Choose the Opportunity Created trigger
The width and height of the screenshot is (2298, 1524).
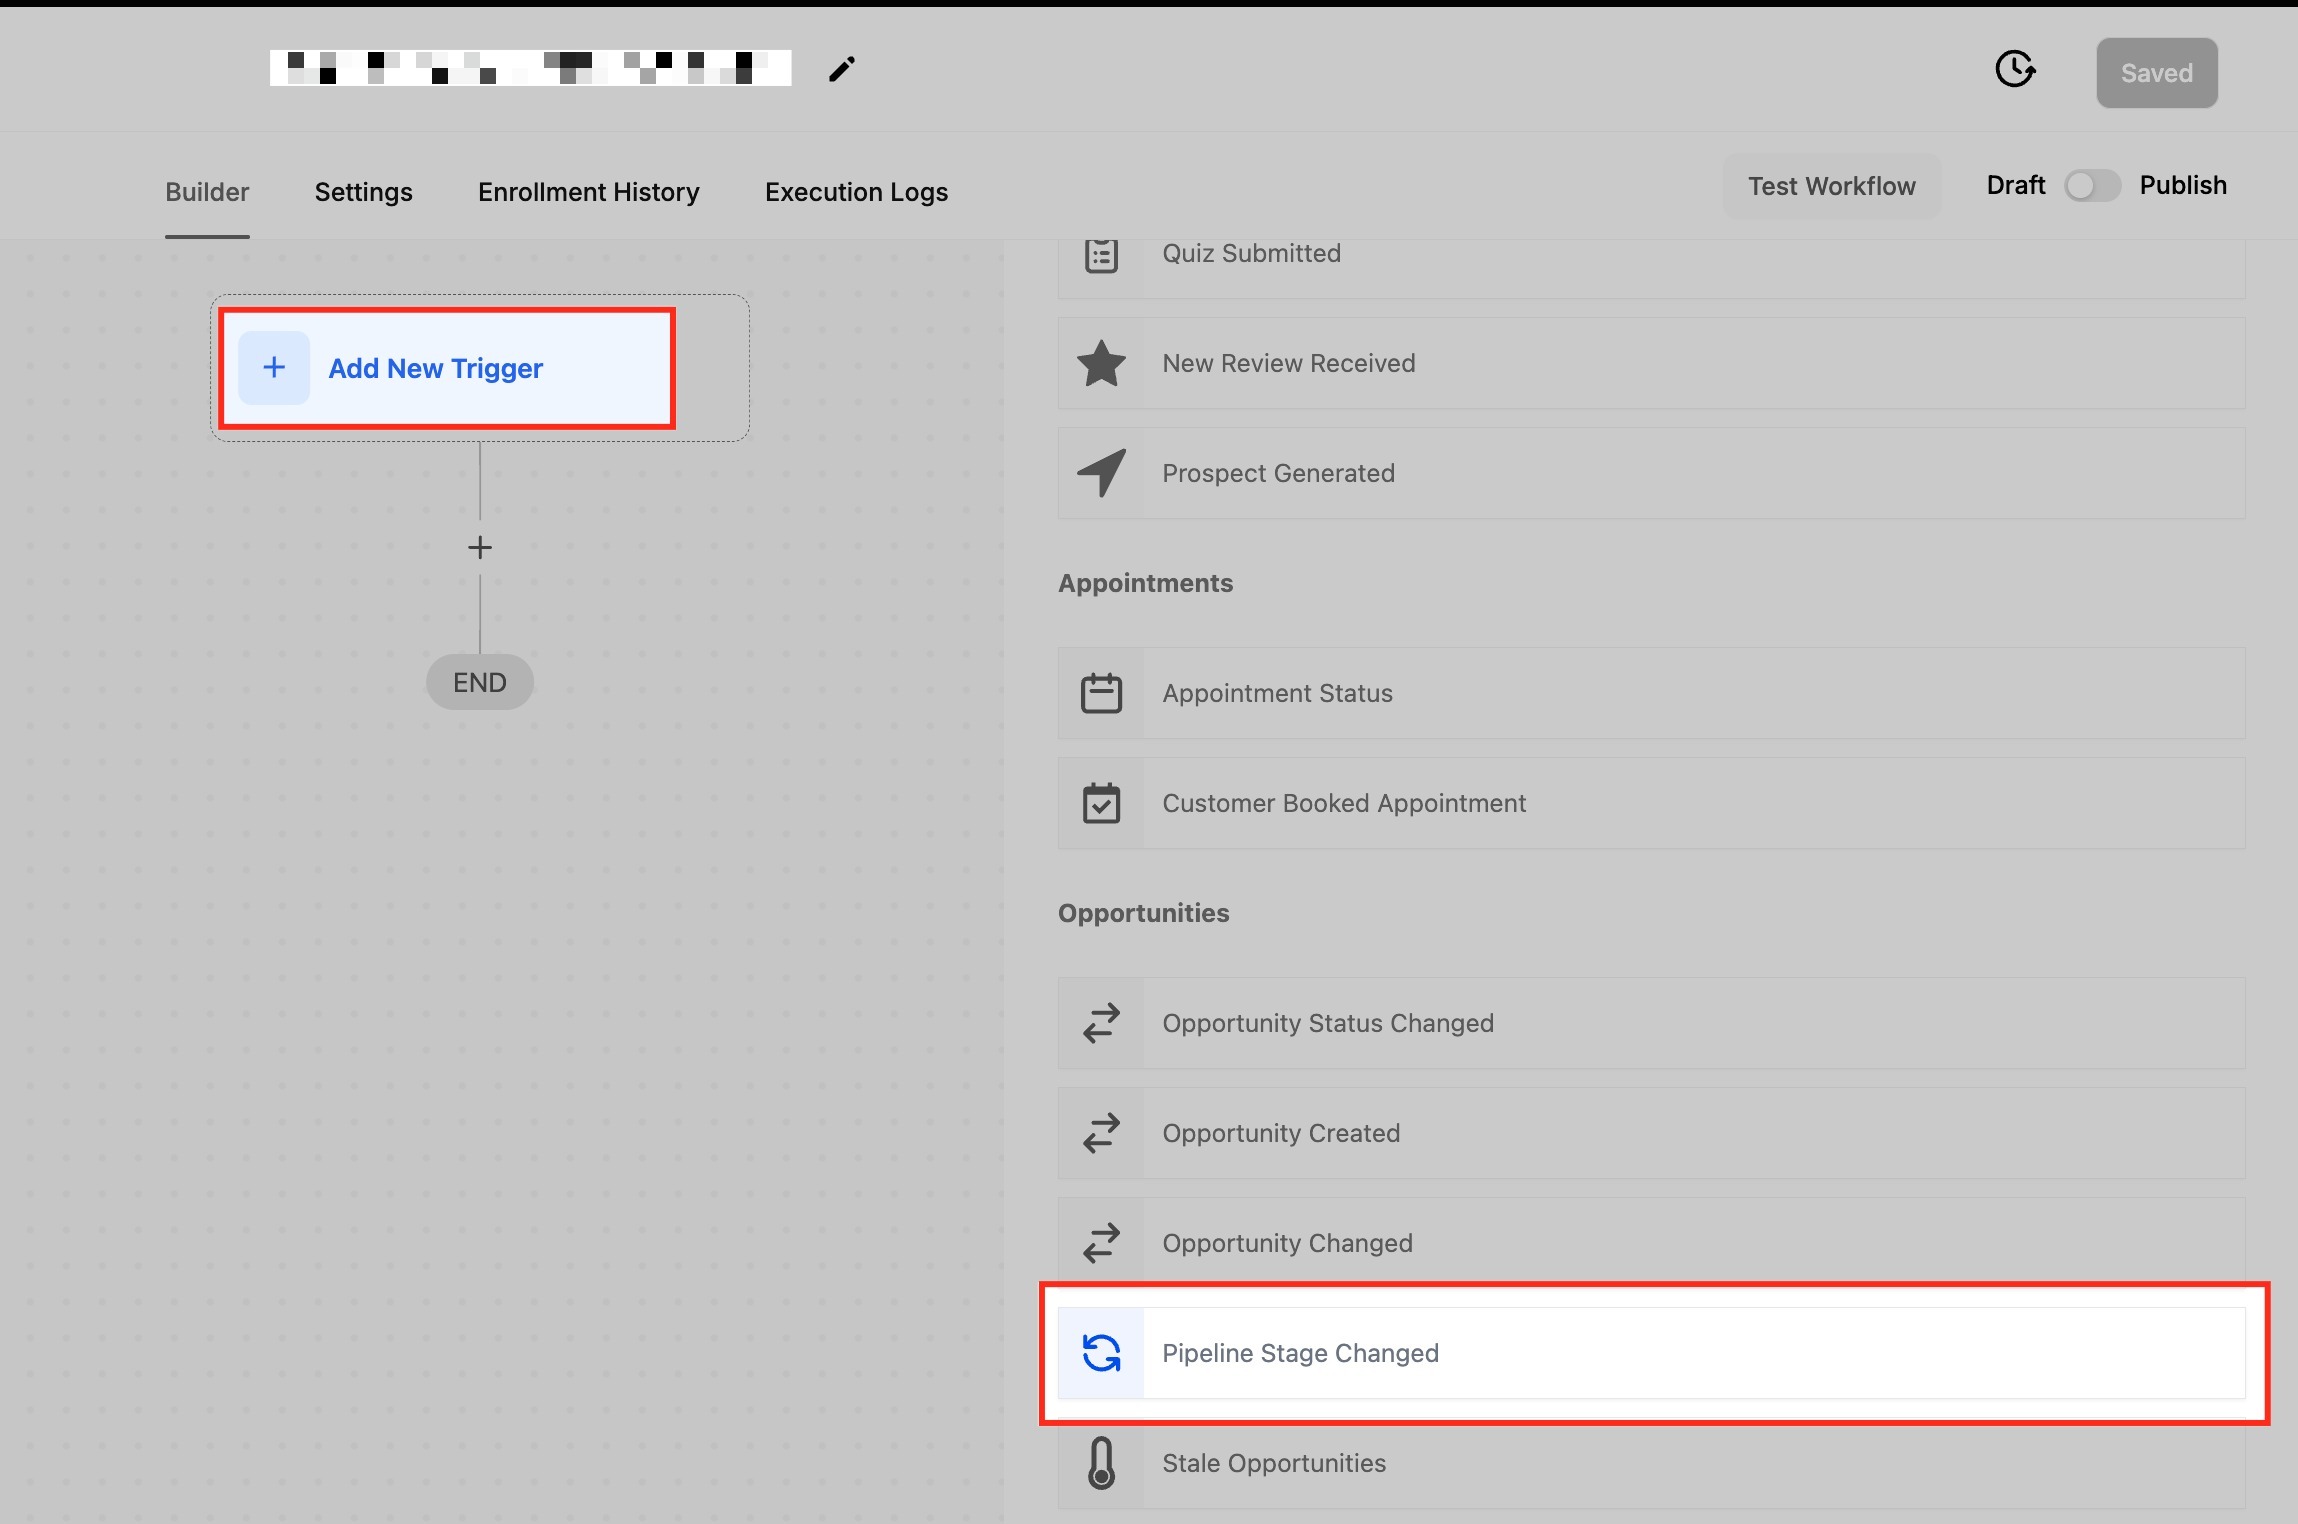pos(1280,1133)
